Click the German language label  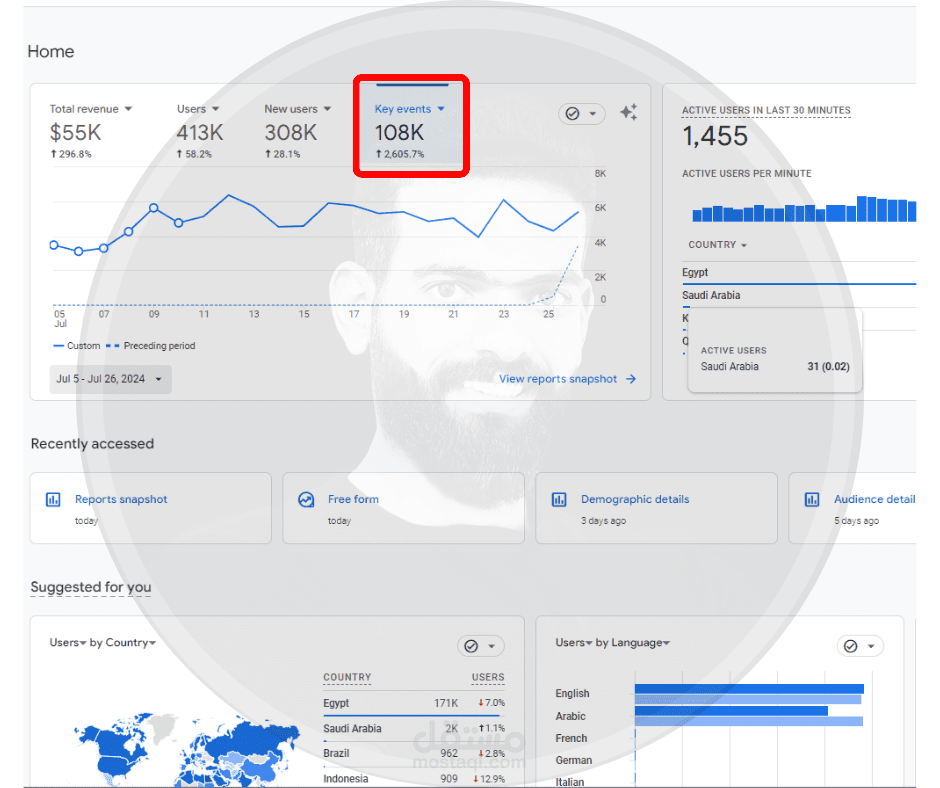[574, 760]
